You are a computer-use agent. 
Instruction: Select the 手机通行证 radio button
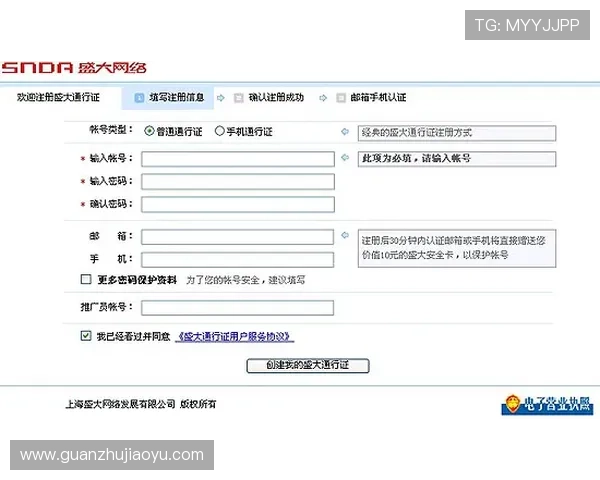pyautogui.click(x=220, y=131)
